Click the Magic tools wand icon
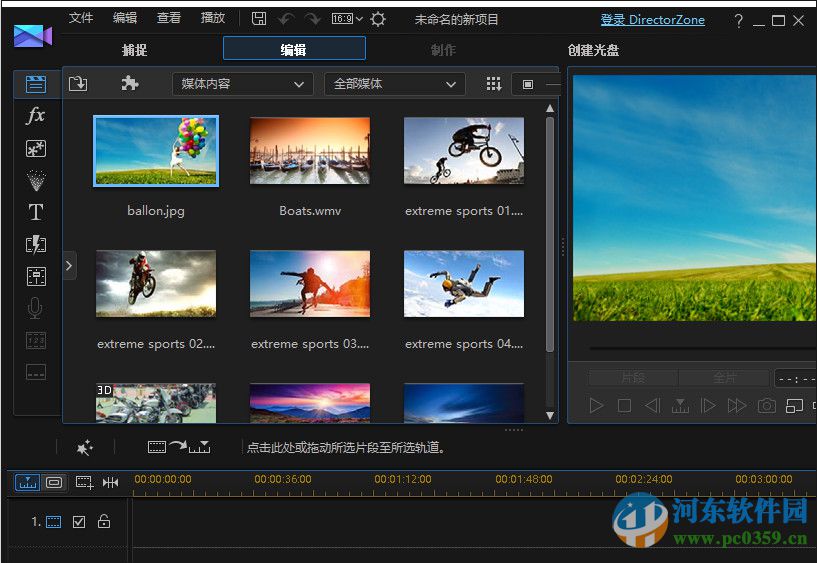 [x=84, y=448]
